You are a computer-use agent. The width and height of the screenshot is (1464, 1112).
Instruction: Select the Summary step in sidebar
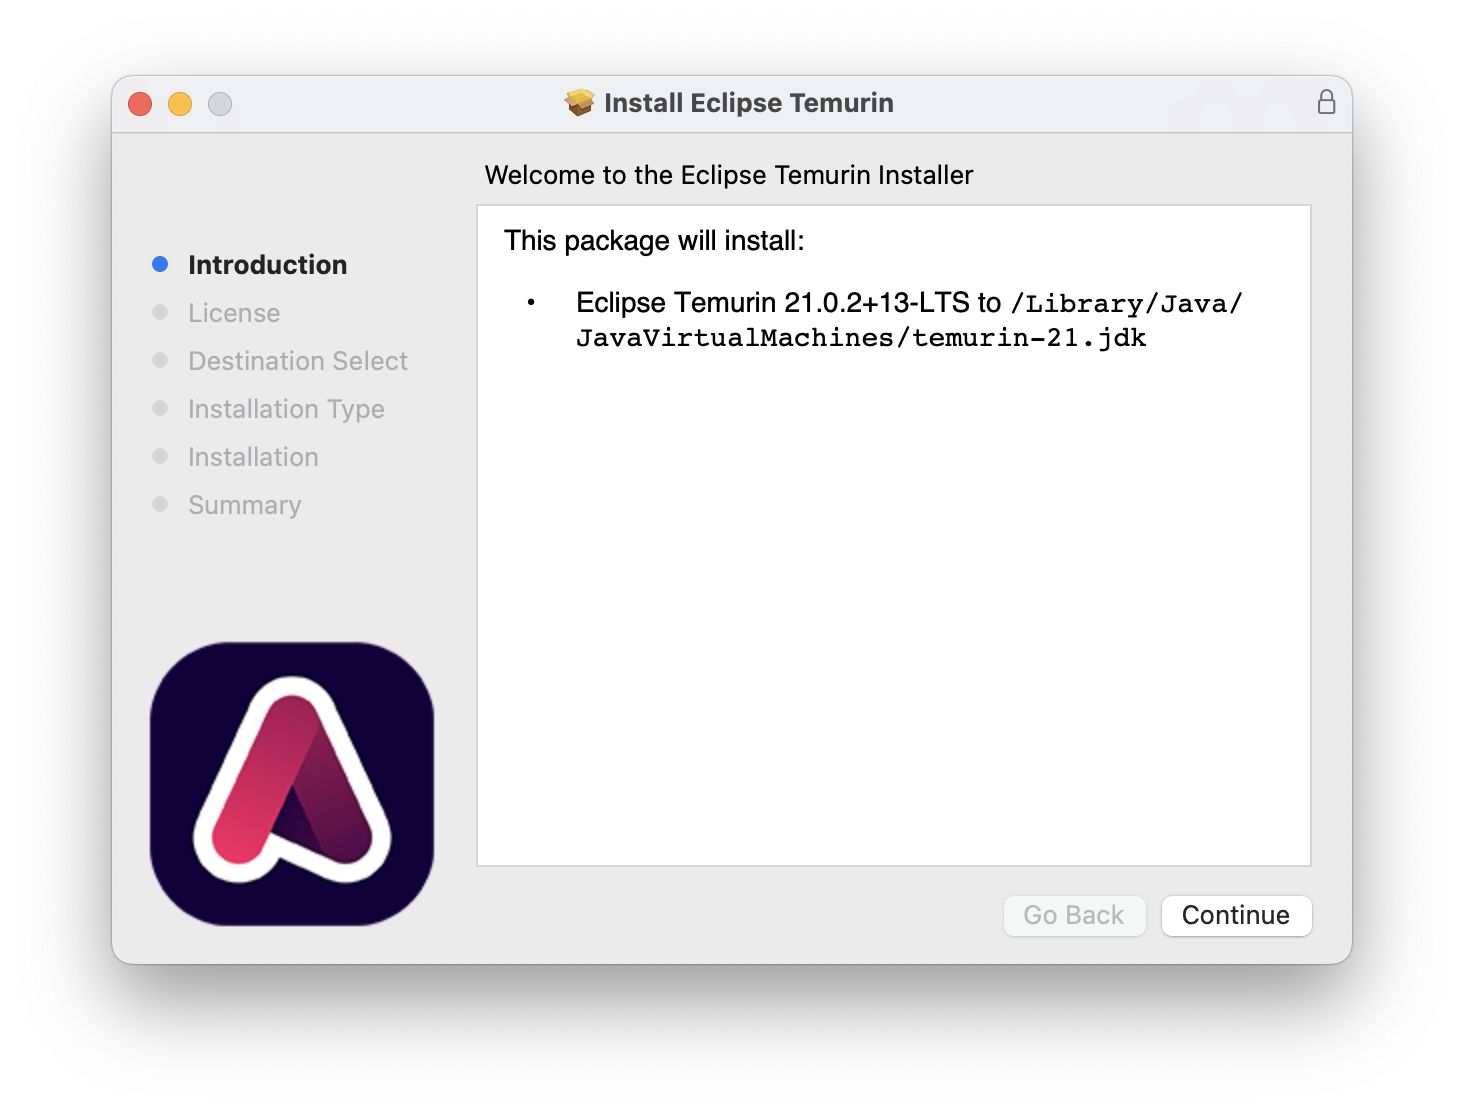pos(244,505)
